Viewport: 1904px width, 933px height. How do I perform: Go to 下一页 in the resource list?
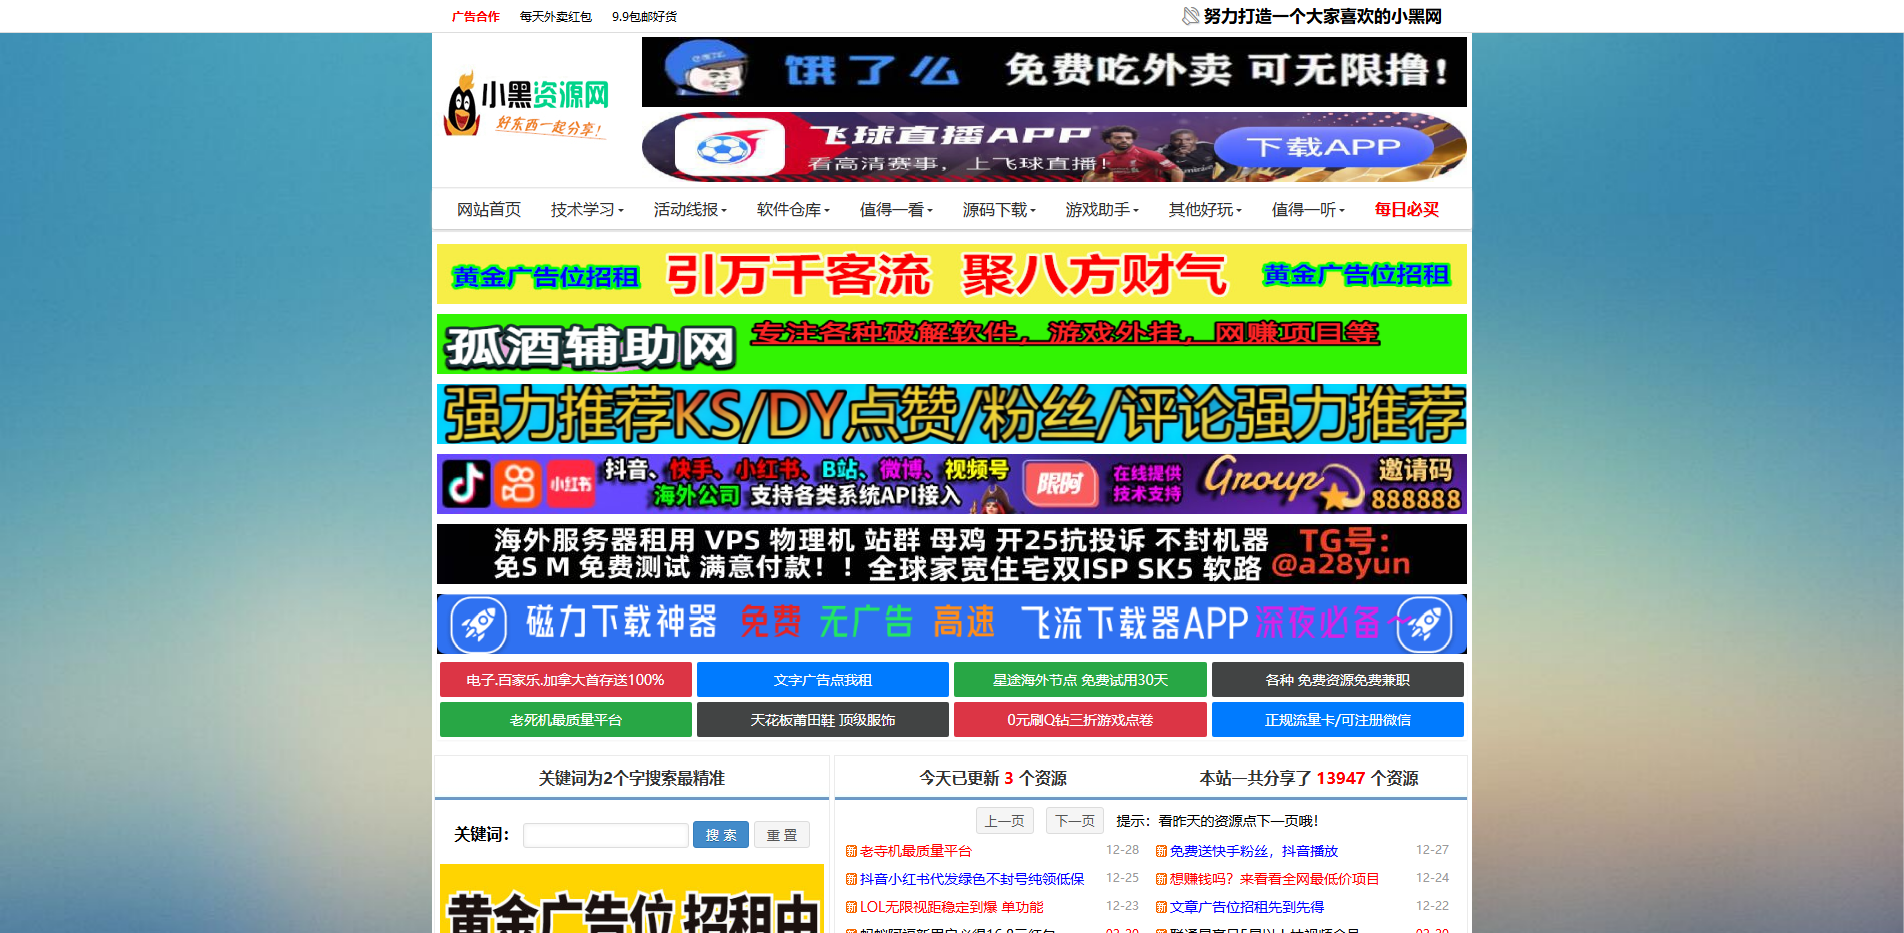click(x=1074, y=820)
